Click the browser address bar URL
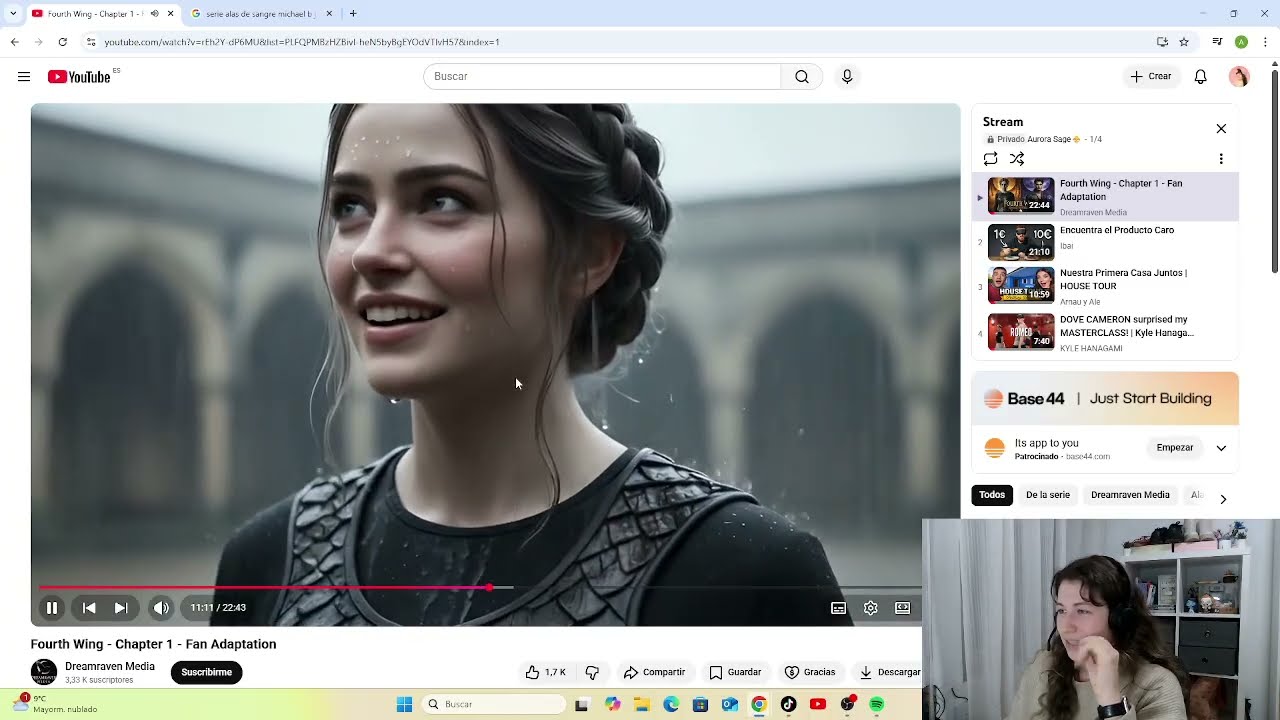Viewport: 1280px width, 720px height. (x=302, y=42)
